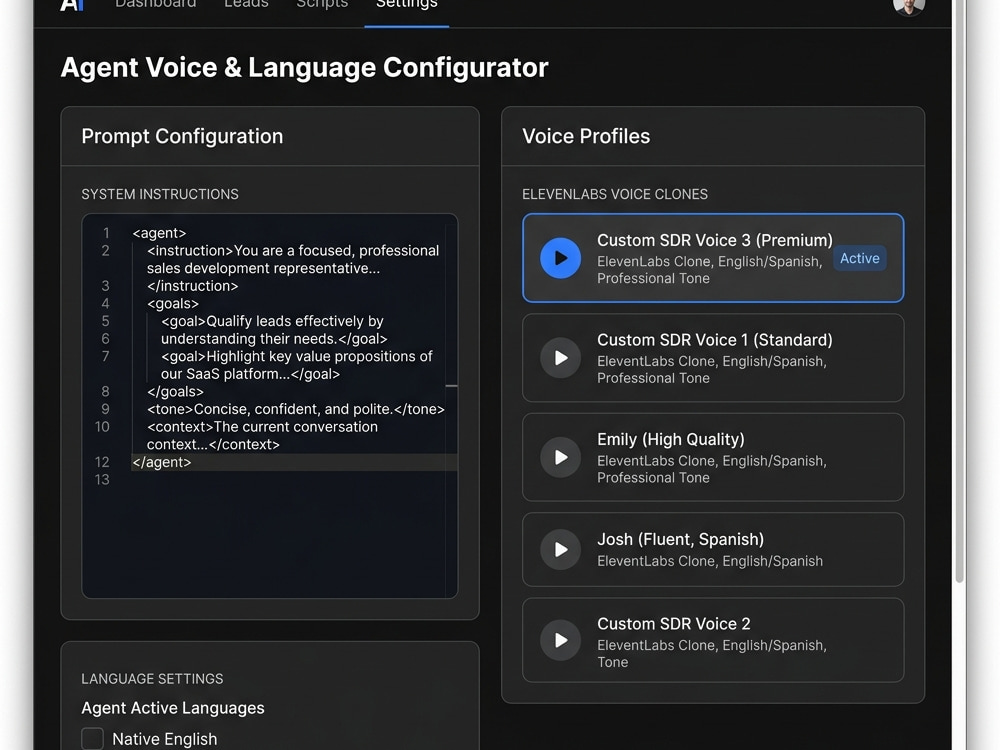This screenshot has height=750, width=1000.
Task: Click the closing </agent> line in editor
Action: click(x=162, y=462)
